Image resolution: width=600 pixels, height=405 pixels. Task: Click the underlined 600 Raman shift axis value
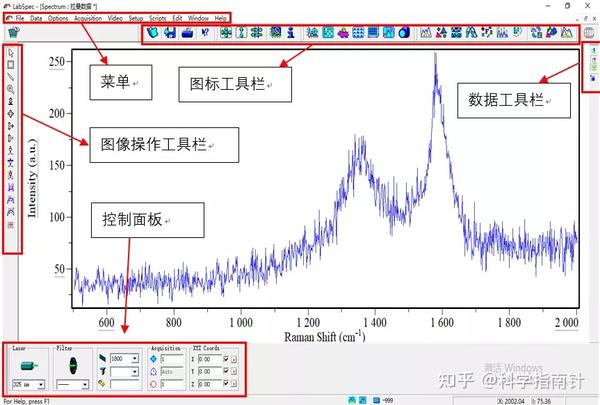106,323
